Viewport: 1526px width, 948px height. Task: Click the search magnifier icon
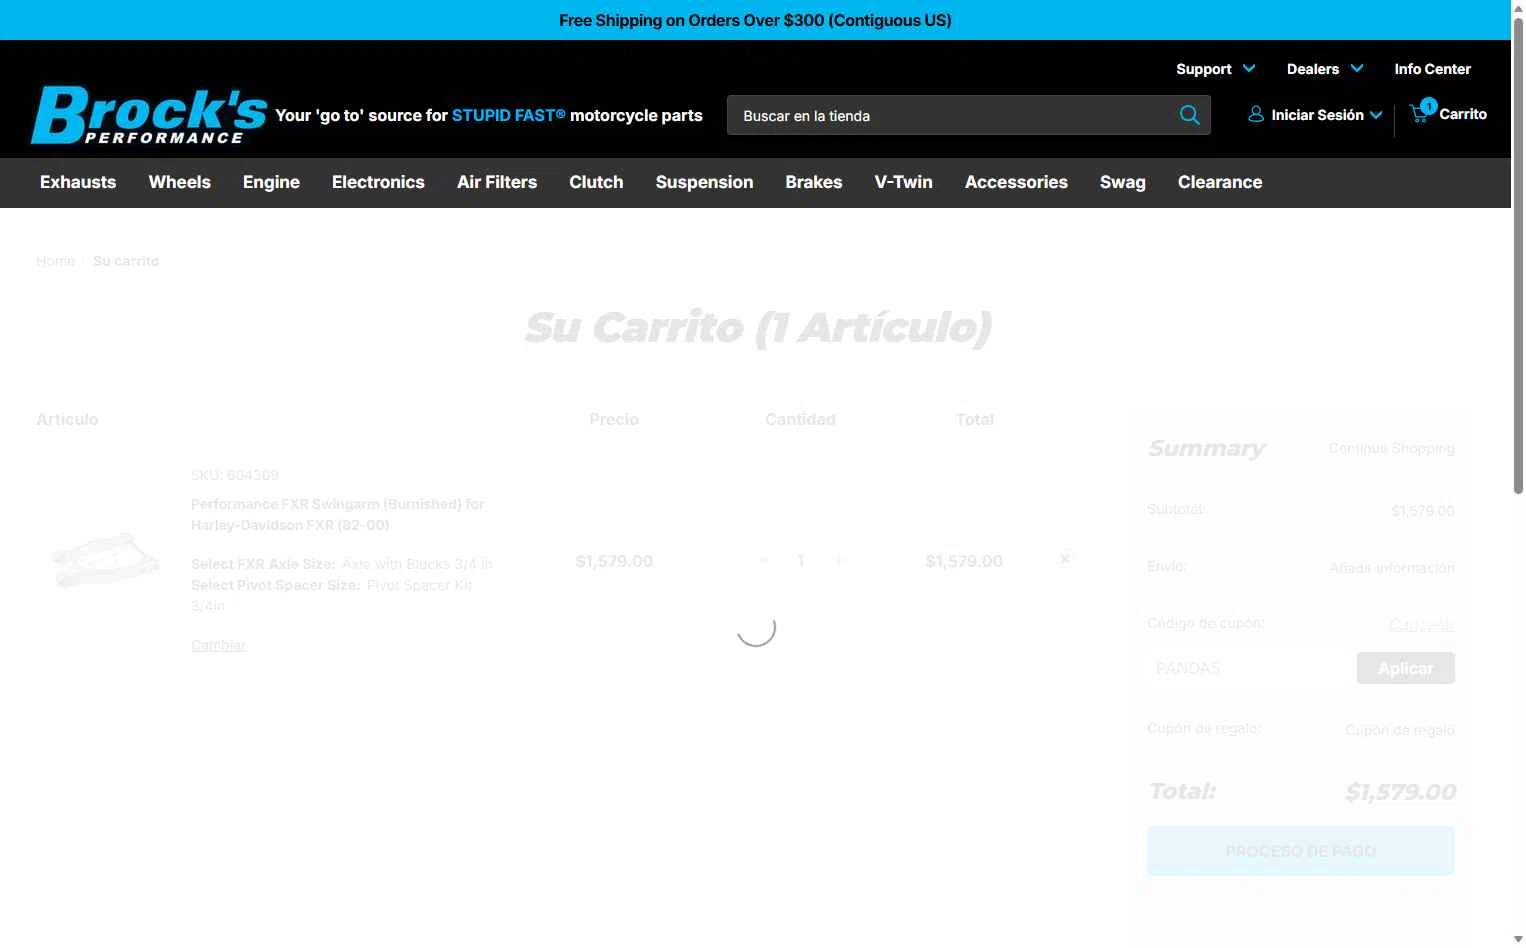(x=1189, y=115)
